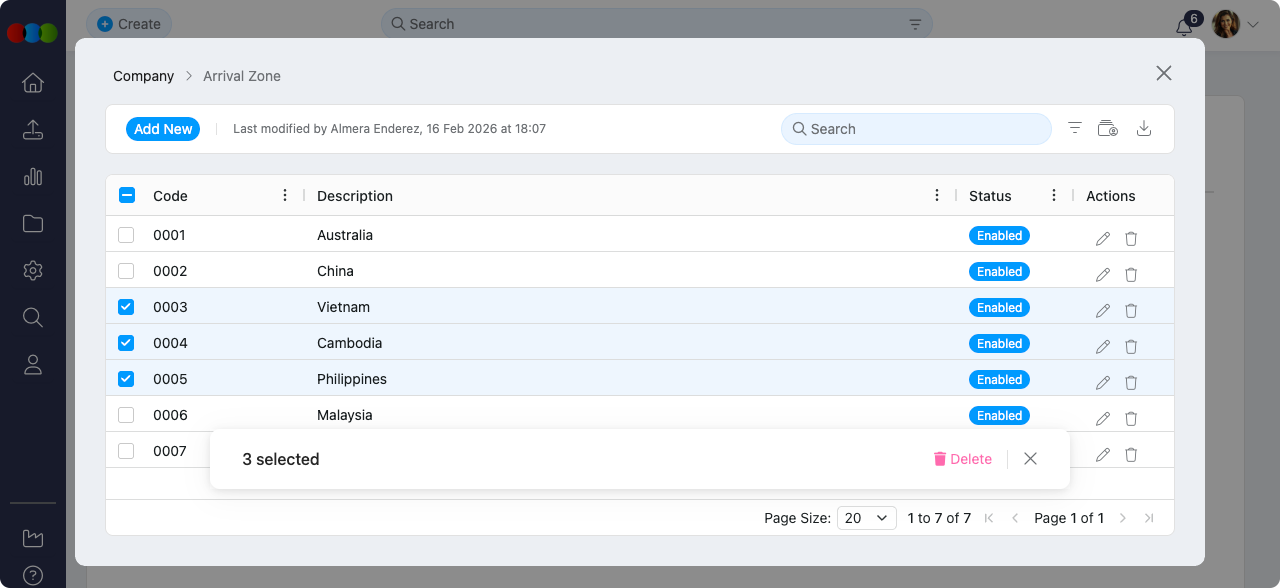Dismiss the 3 selected action bar
The height and width of the screenshot is (588, 1280).
[1030, 459]
